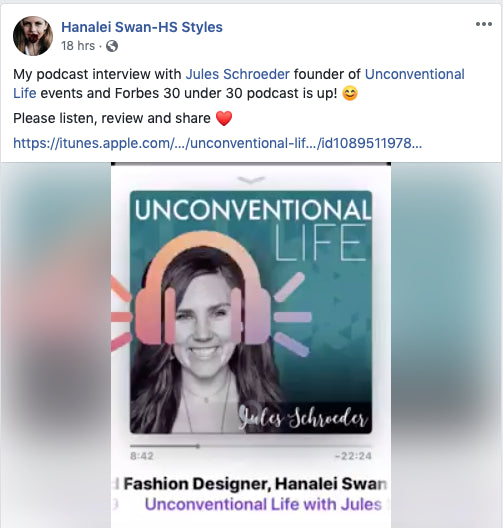Open the Unconventional tagged page link
The image size is (503, 528).
pos(415,74)
